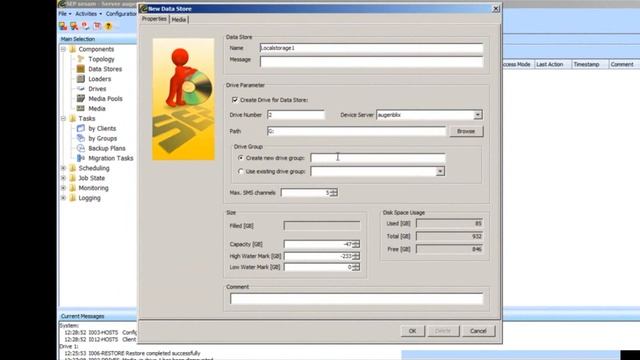Select the Components folder icon in tree

coord(73,49)
